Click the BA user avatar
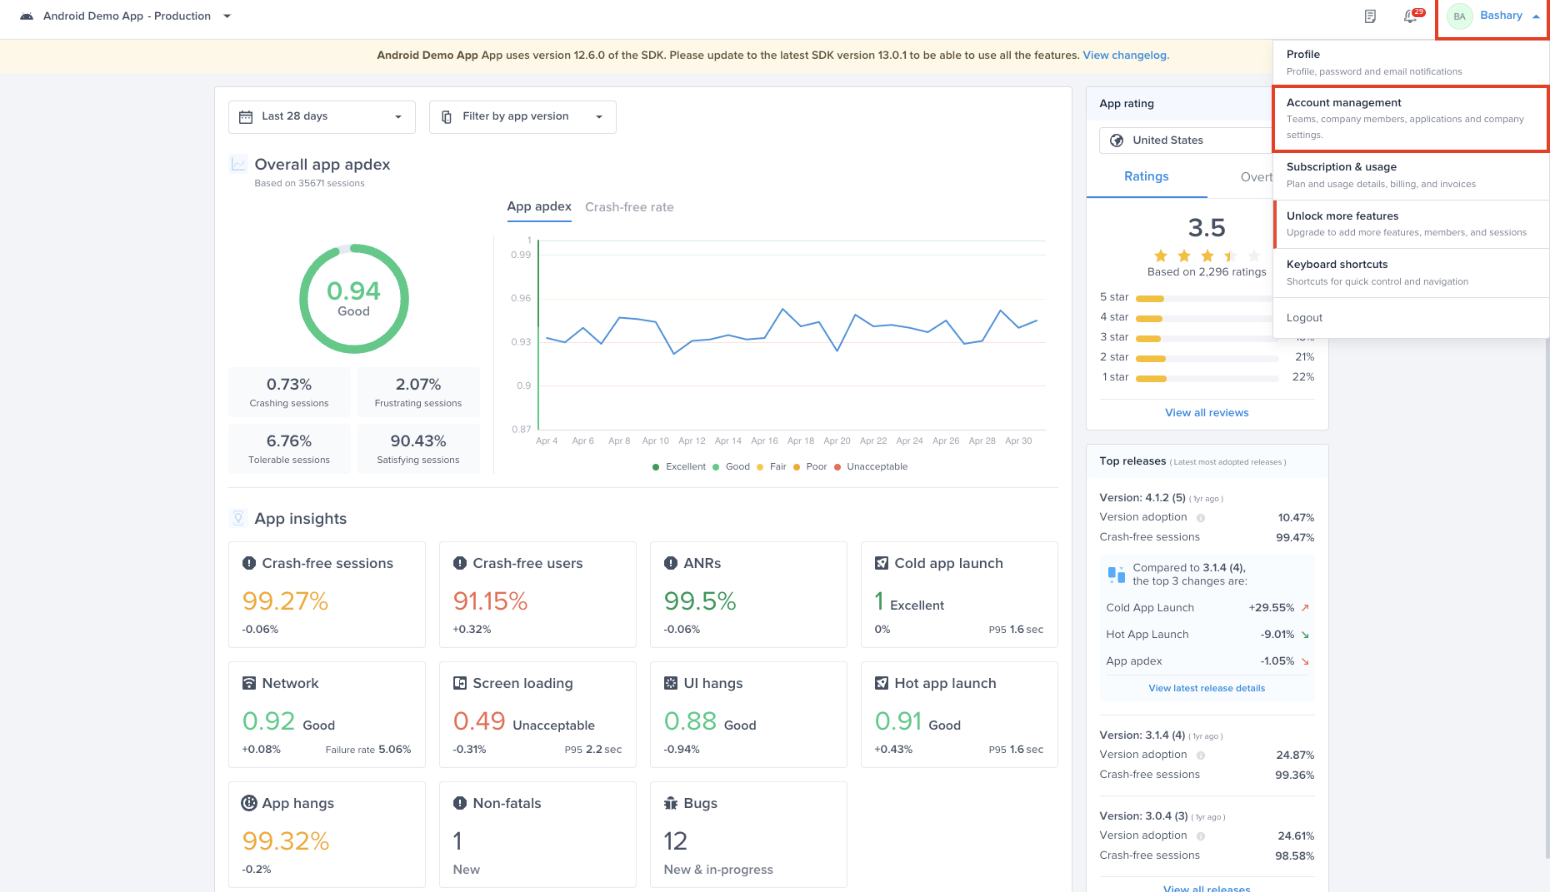 coord(1459,16)
